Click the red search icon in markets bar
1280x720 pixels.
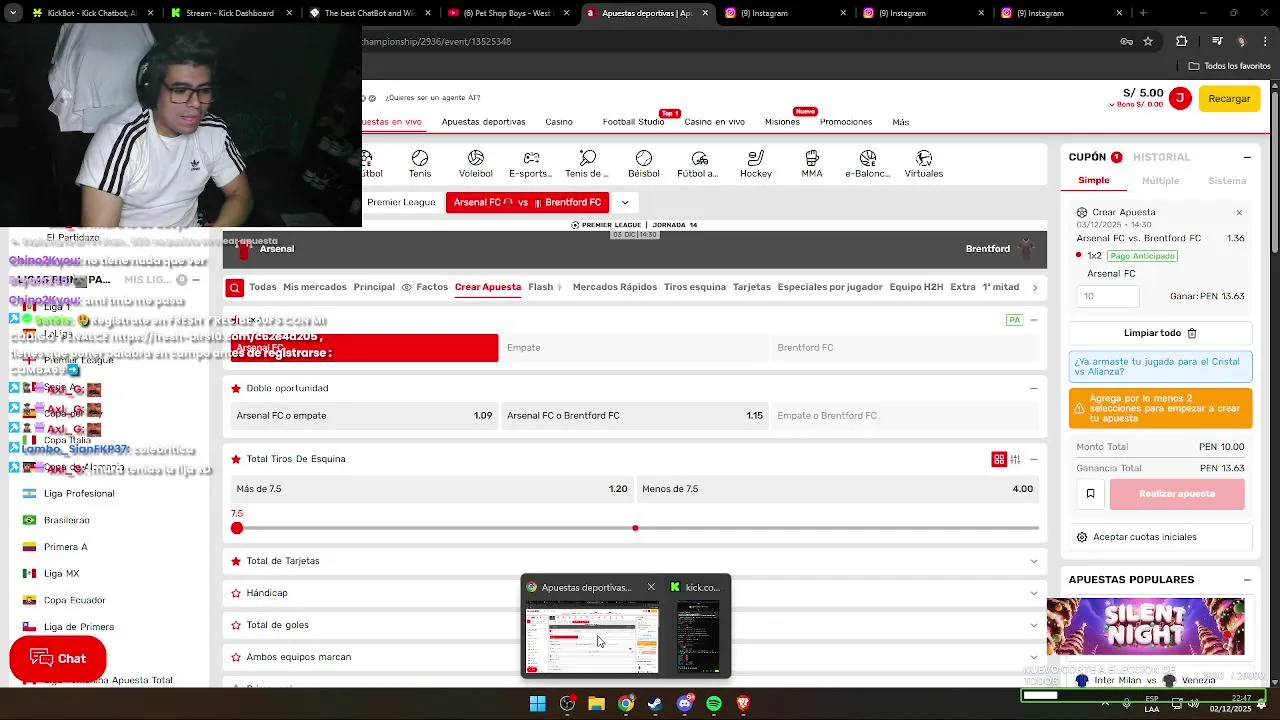click(234, 287)
